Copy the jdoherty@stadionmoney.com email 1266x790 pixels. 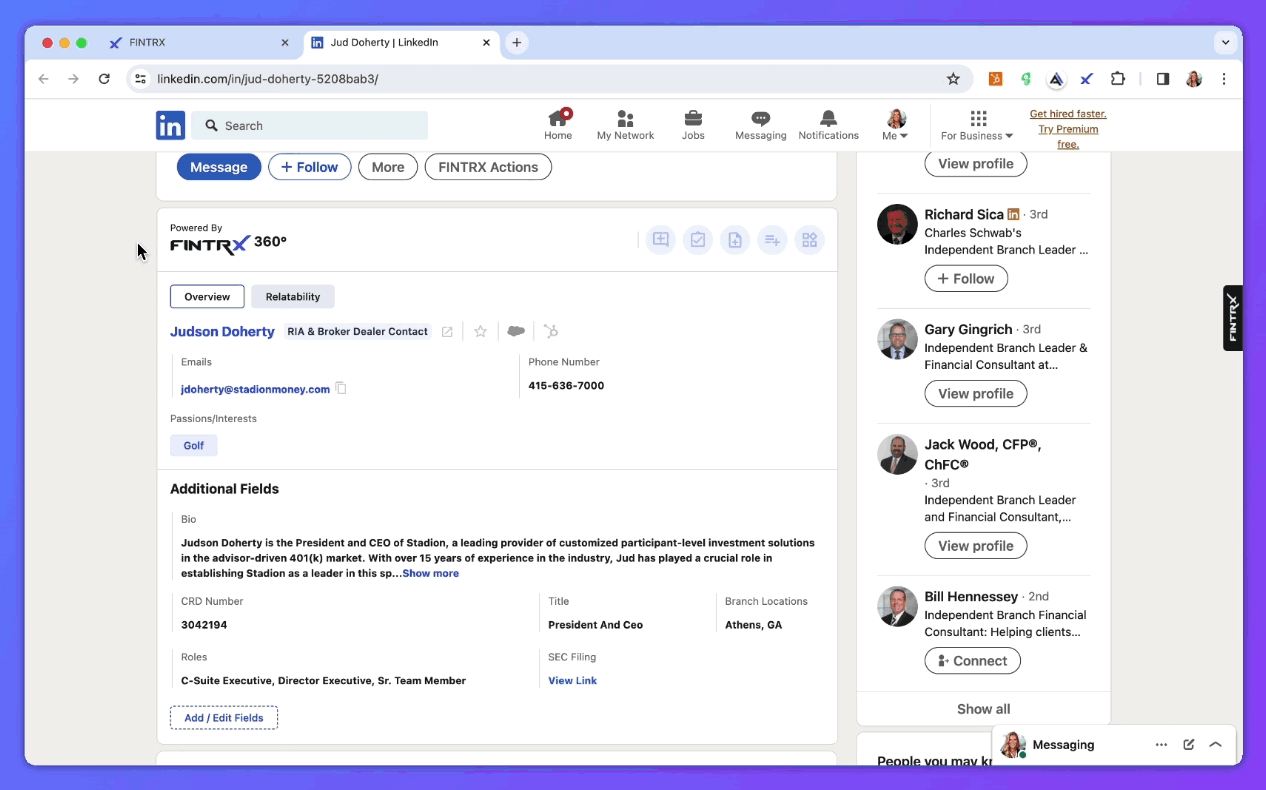[341, 388]
